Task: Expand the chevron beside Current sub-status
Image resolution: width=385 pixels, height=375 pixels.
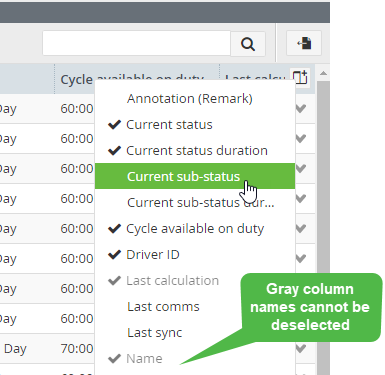Action: pyautogui.click(x=301, y=168)
